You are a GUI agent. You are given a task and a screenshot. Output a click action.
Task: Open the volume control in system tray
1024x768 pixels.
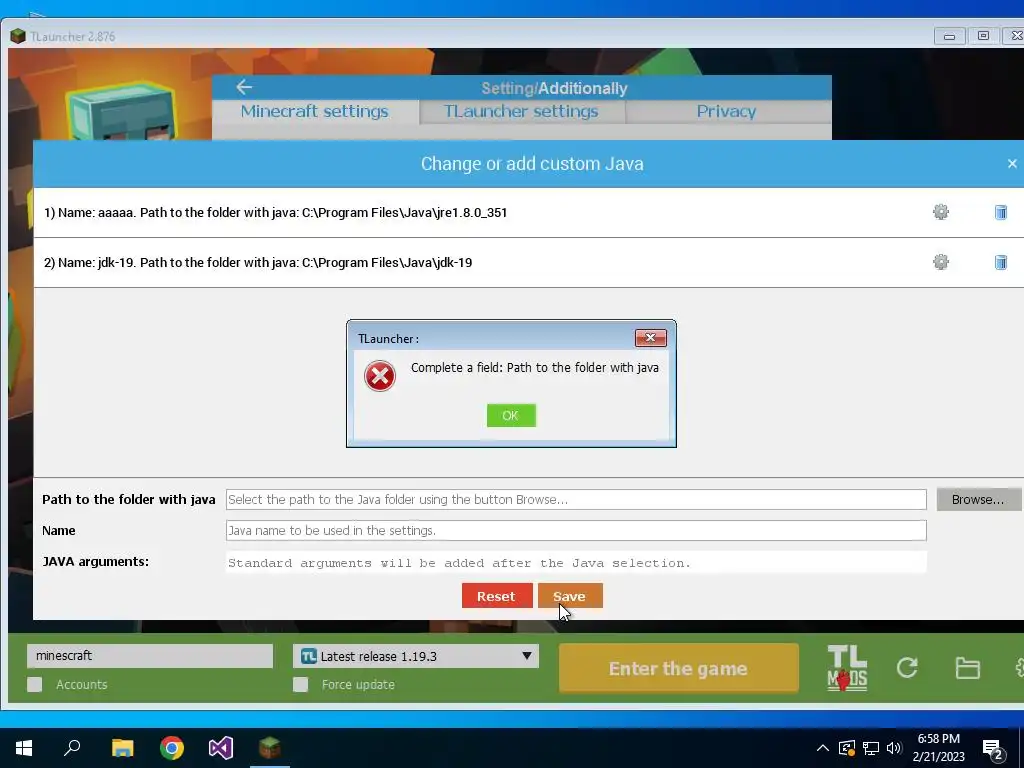(894, 748)
